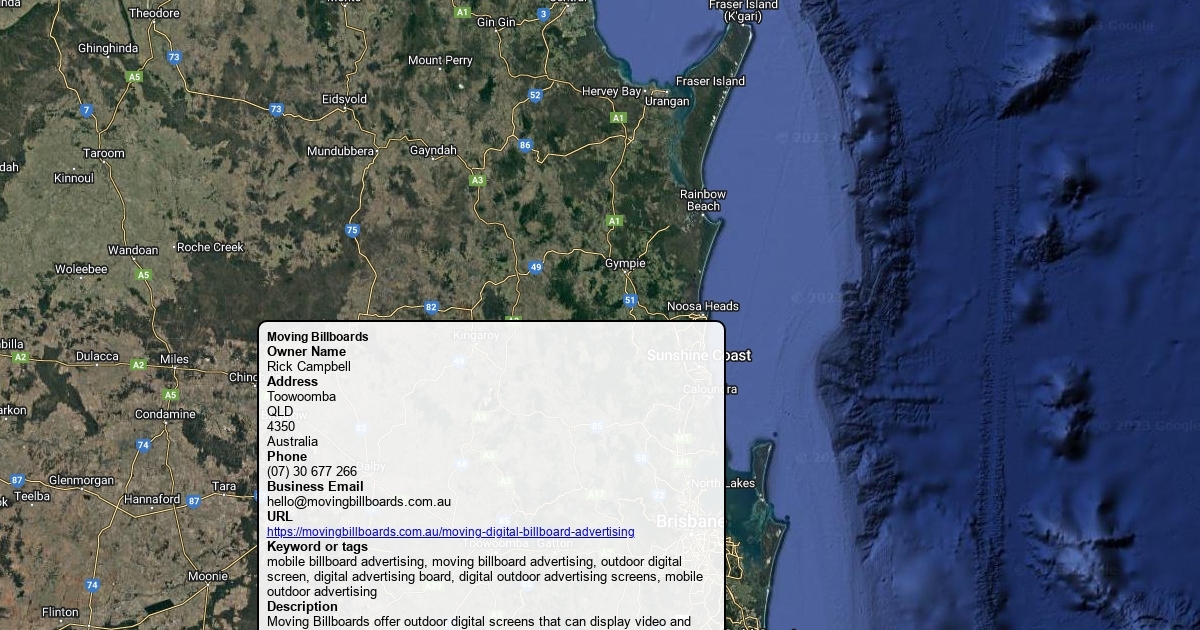Click the Mount Perry map label
The image size is (1200, 630).
(440, 61)
